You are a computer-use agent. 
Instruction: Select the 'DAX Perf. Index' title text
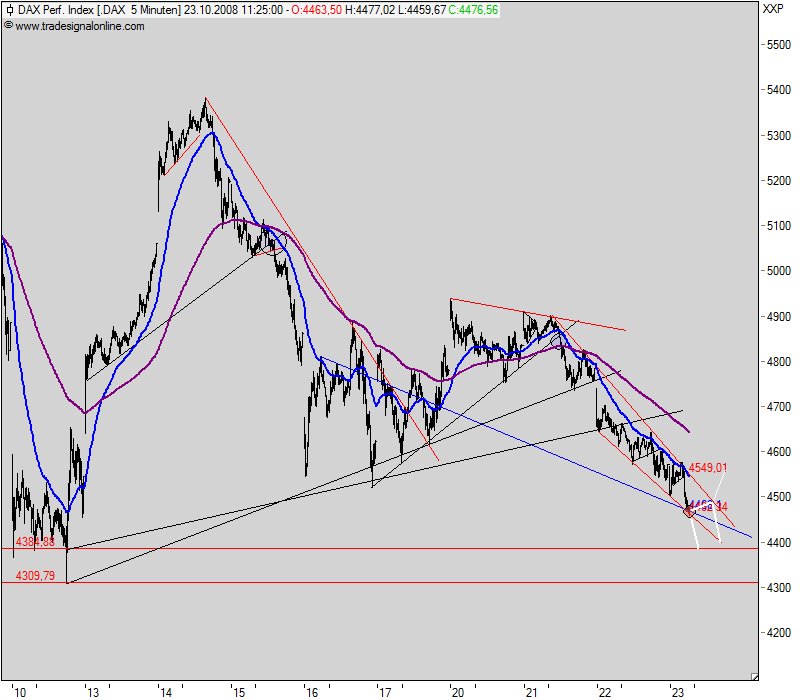click(x=56, y=10)
